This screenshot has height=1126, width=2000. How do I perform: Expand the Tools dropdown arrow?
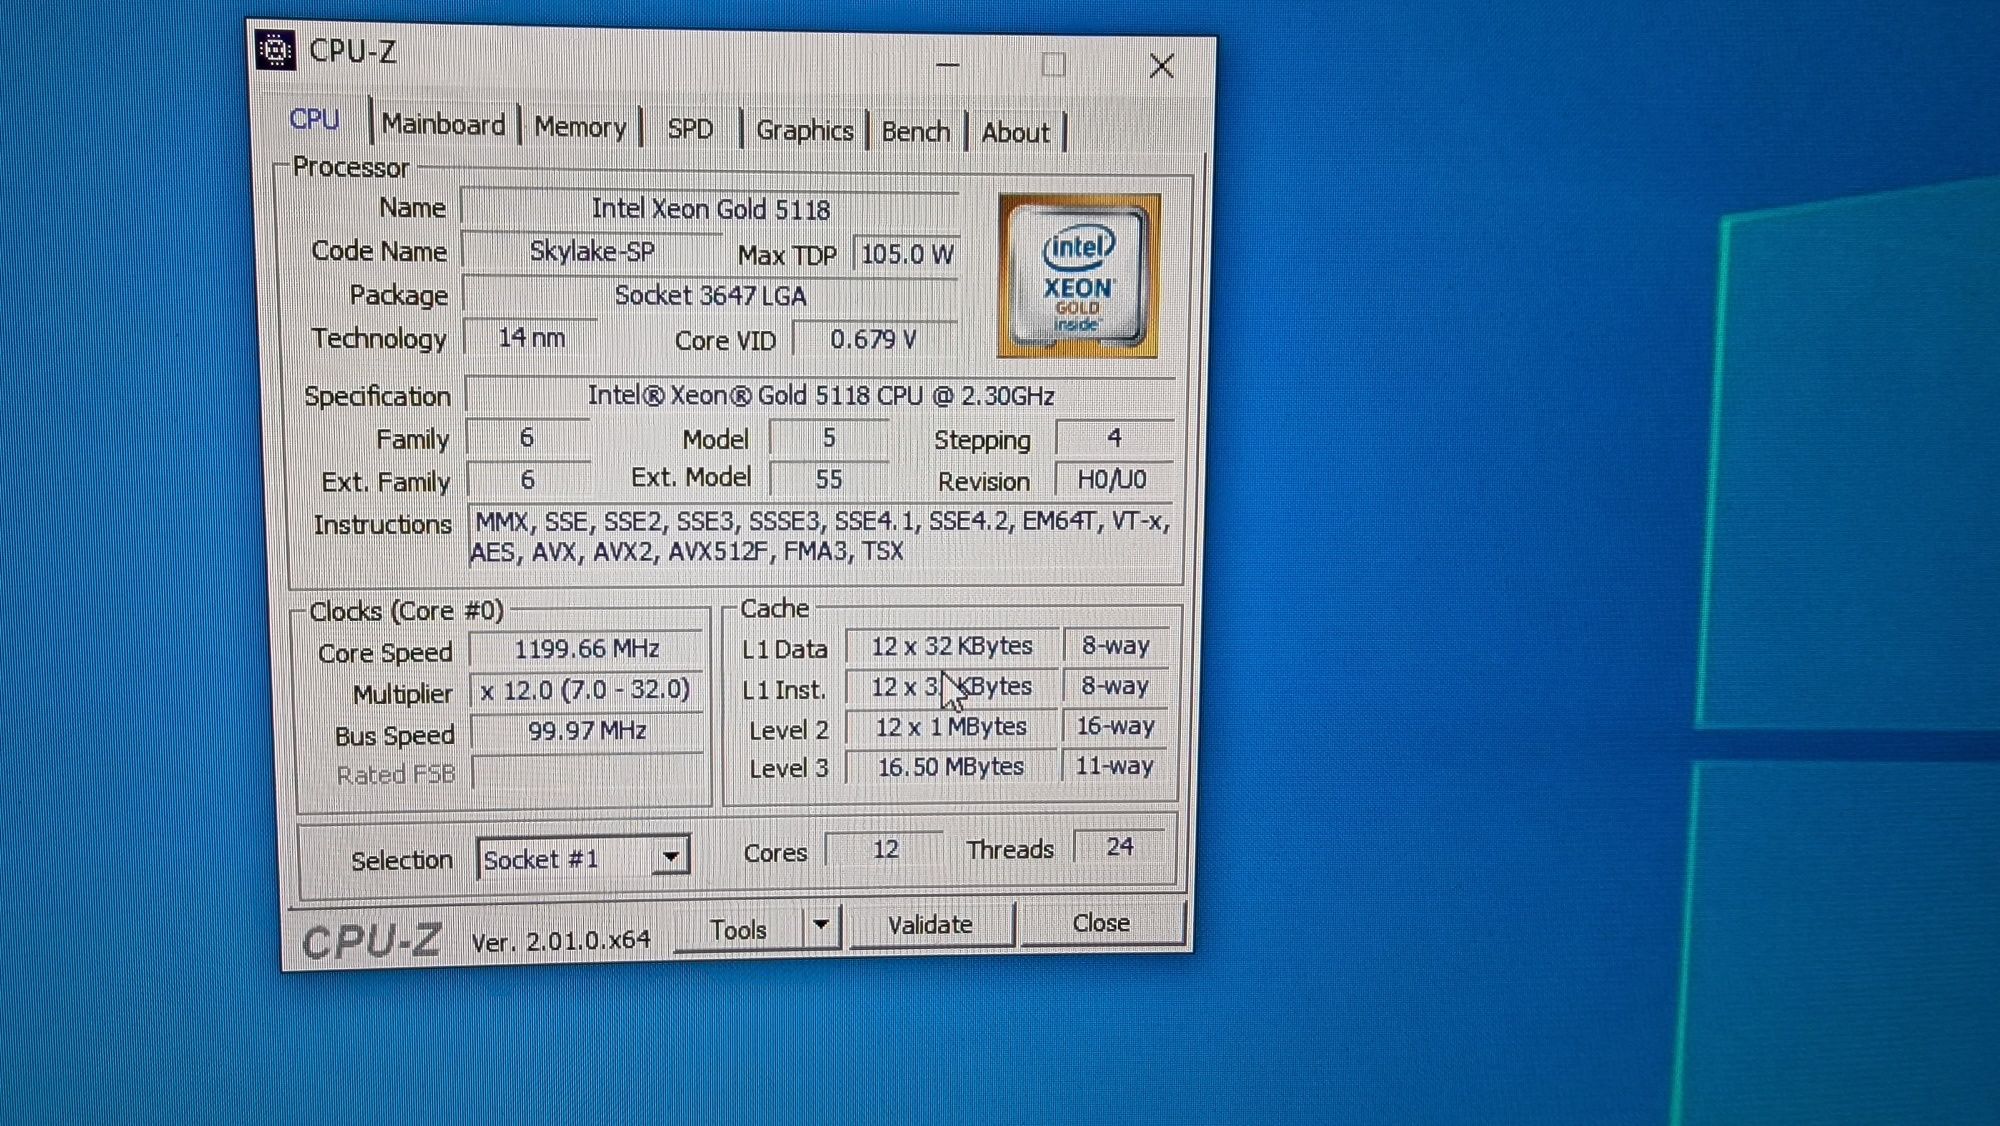(821, 926)
